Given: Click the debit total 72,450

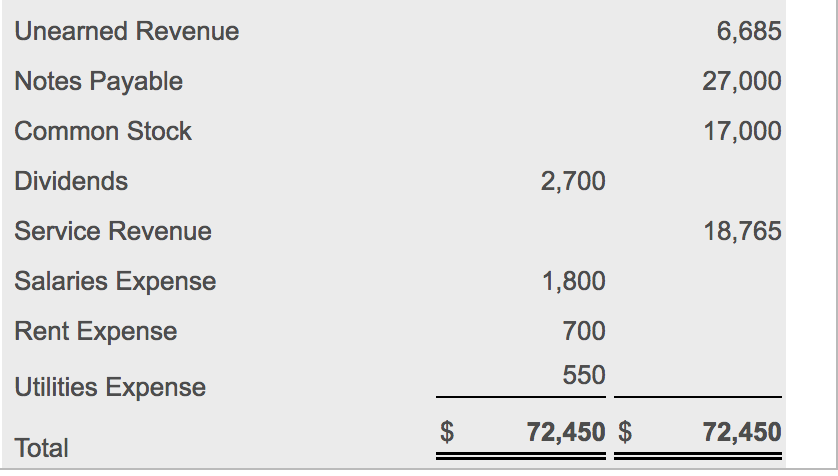Looking at the screenshot, I should pyautogui.click(x=566, y=432).
